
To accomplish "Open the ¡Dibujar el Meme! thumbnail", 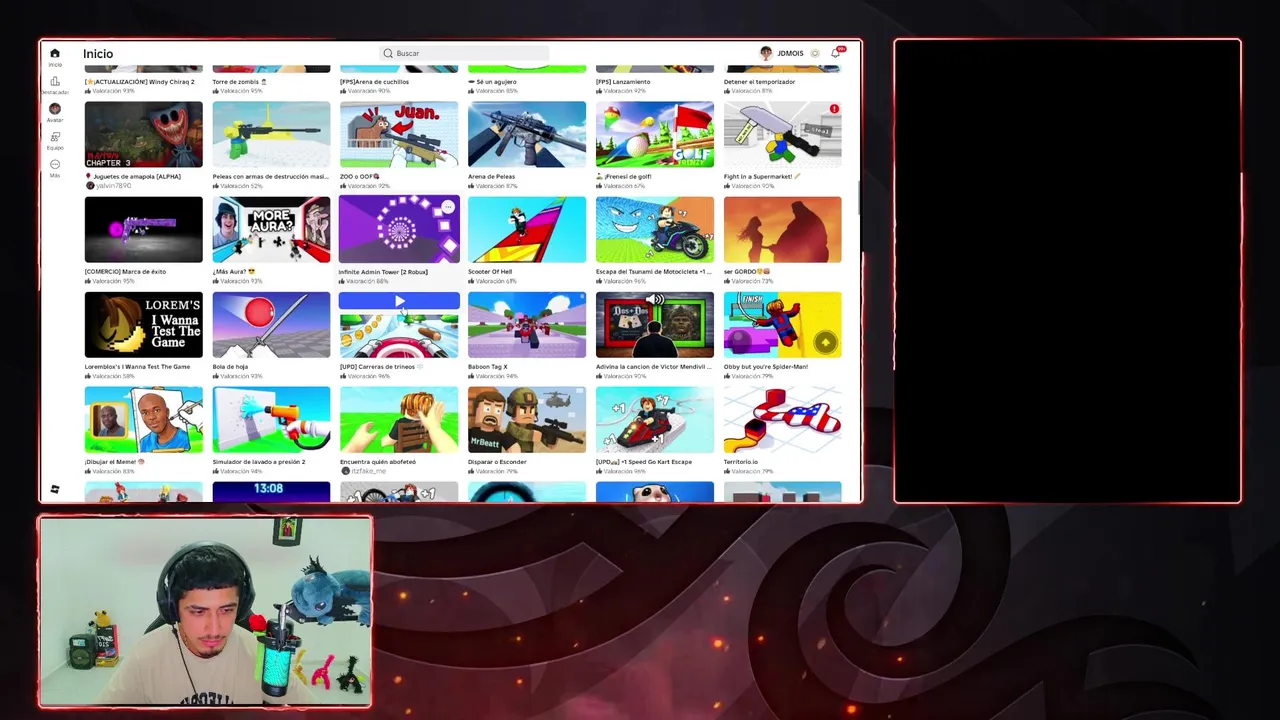I will point(143,419).
